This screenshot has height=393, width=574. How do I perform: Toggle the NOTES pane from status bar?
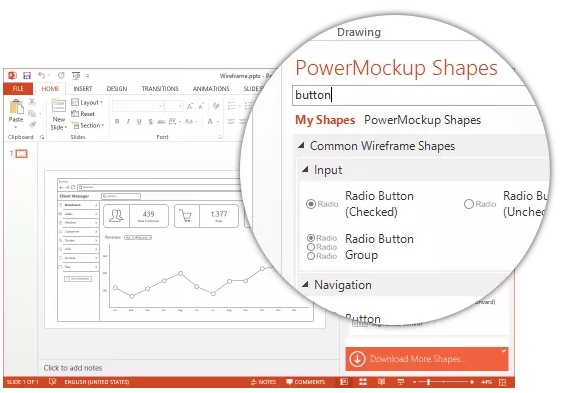point(263,382)
